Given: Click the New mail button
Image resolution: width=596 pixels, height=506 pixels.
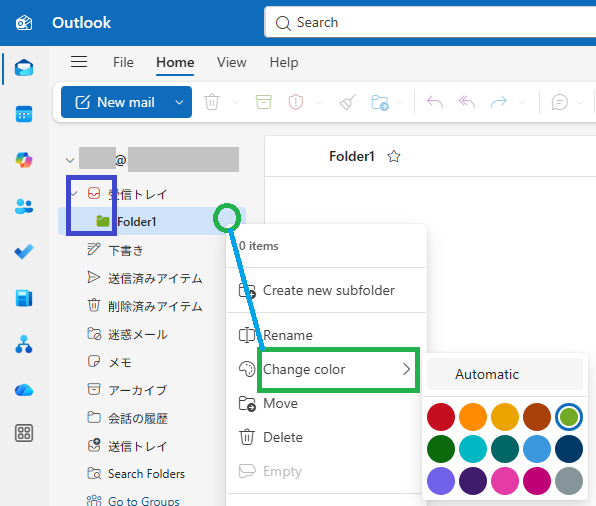Looking at the screenshot, I should point(115,102).
